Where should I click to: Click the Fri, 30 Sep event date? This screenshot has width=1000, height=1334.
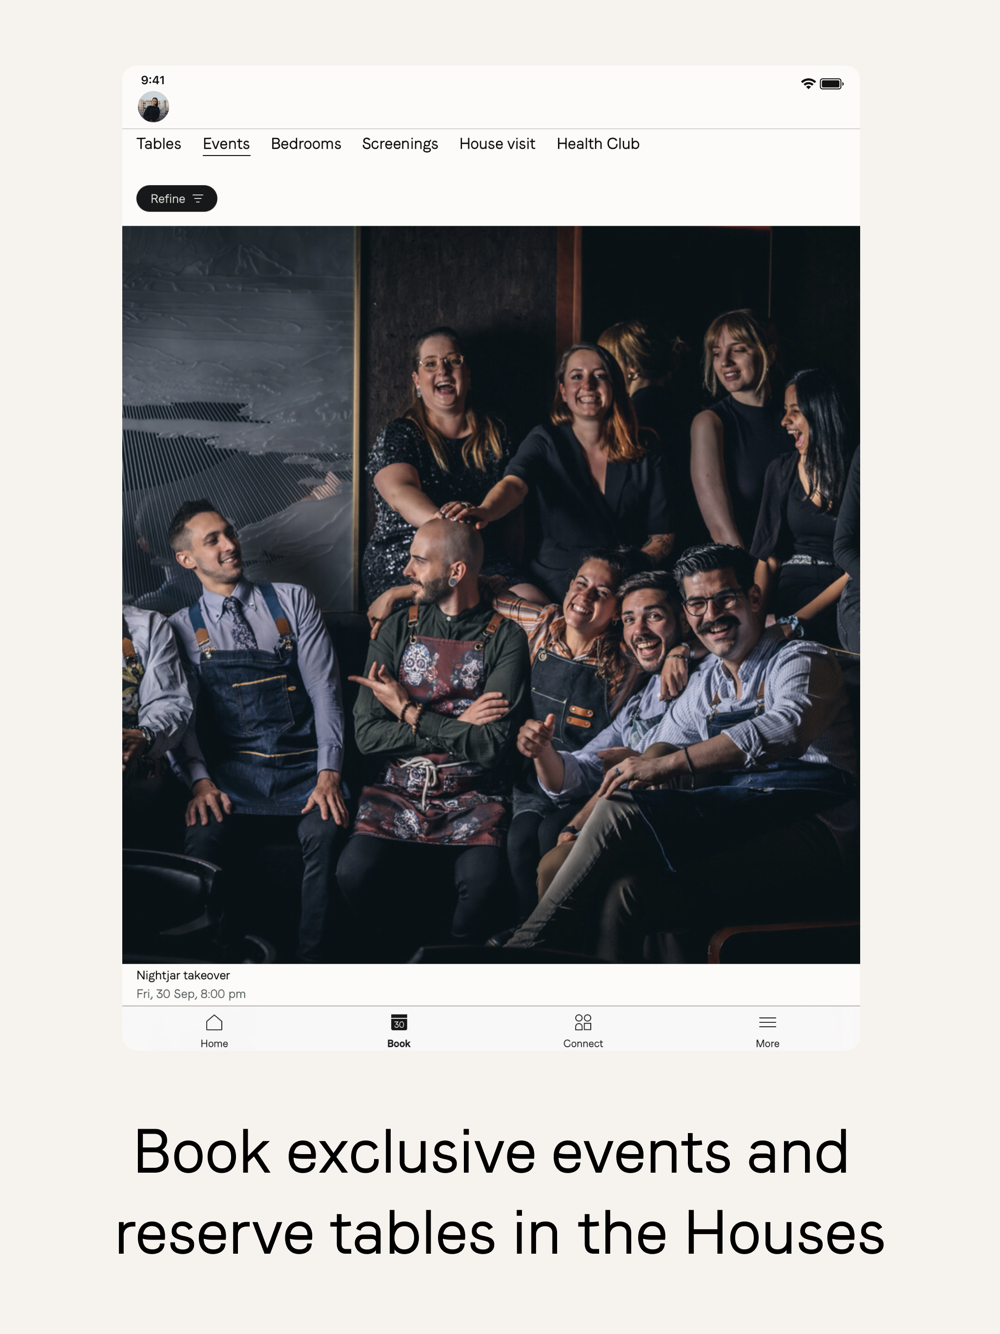191,994
